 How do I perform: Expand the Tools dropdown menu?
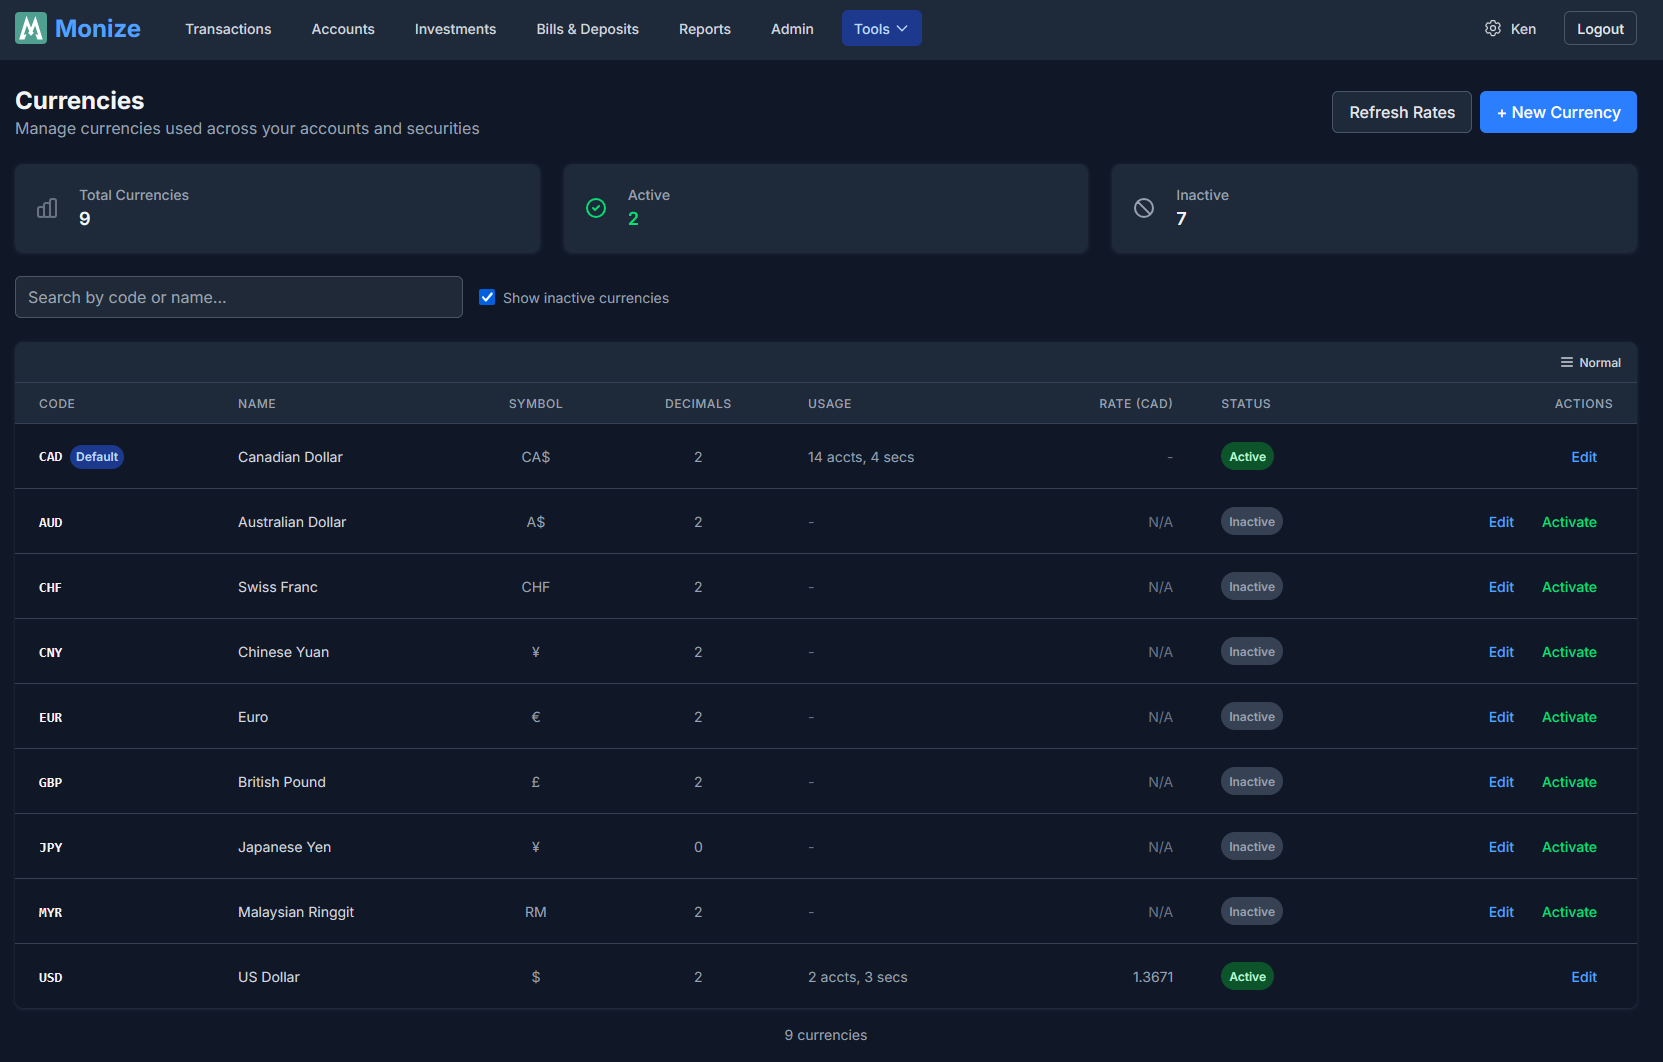click(x=881, y=28)
